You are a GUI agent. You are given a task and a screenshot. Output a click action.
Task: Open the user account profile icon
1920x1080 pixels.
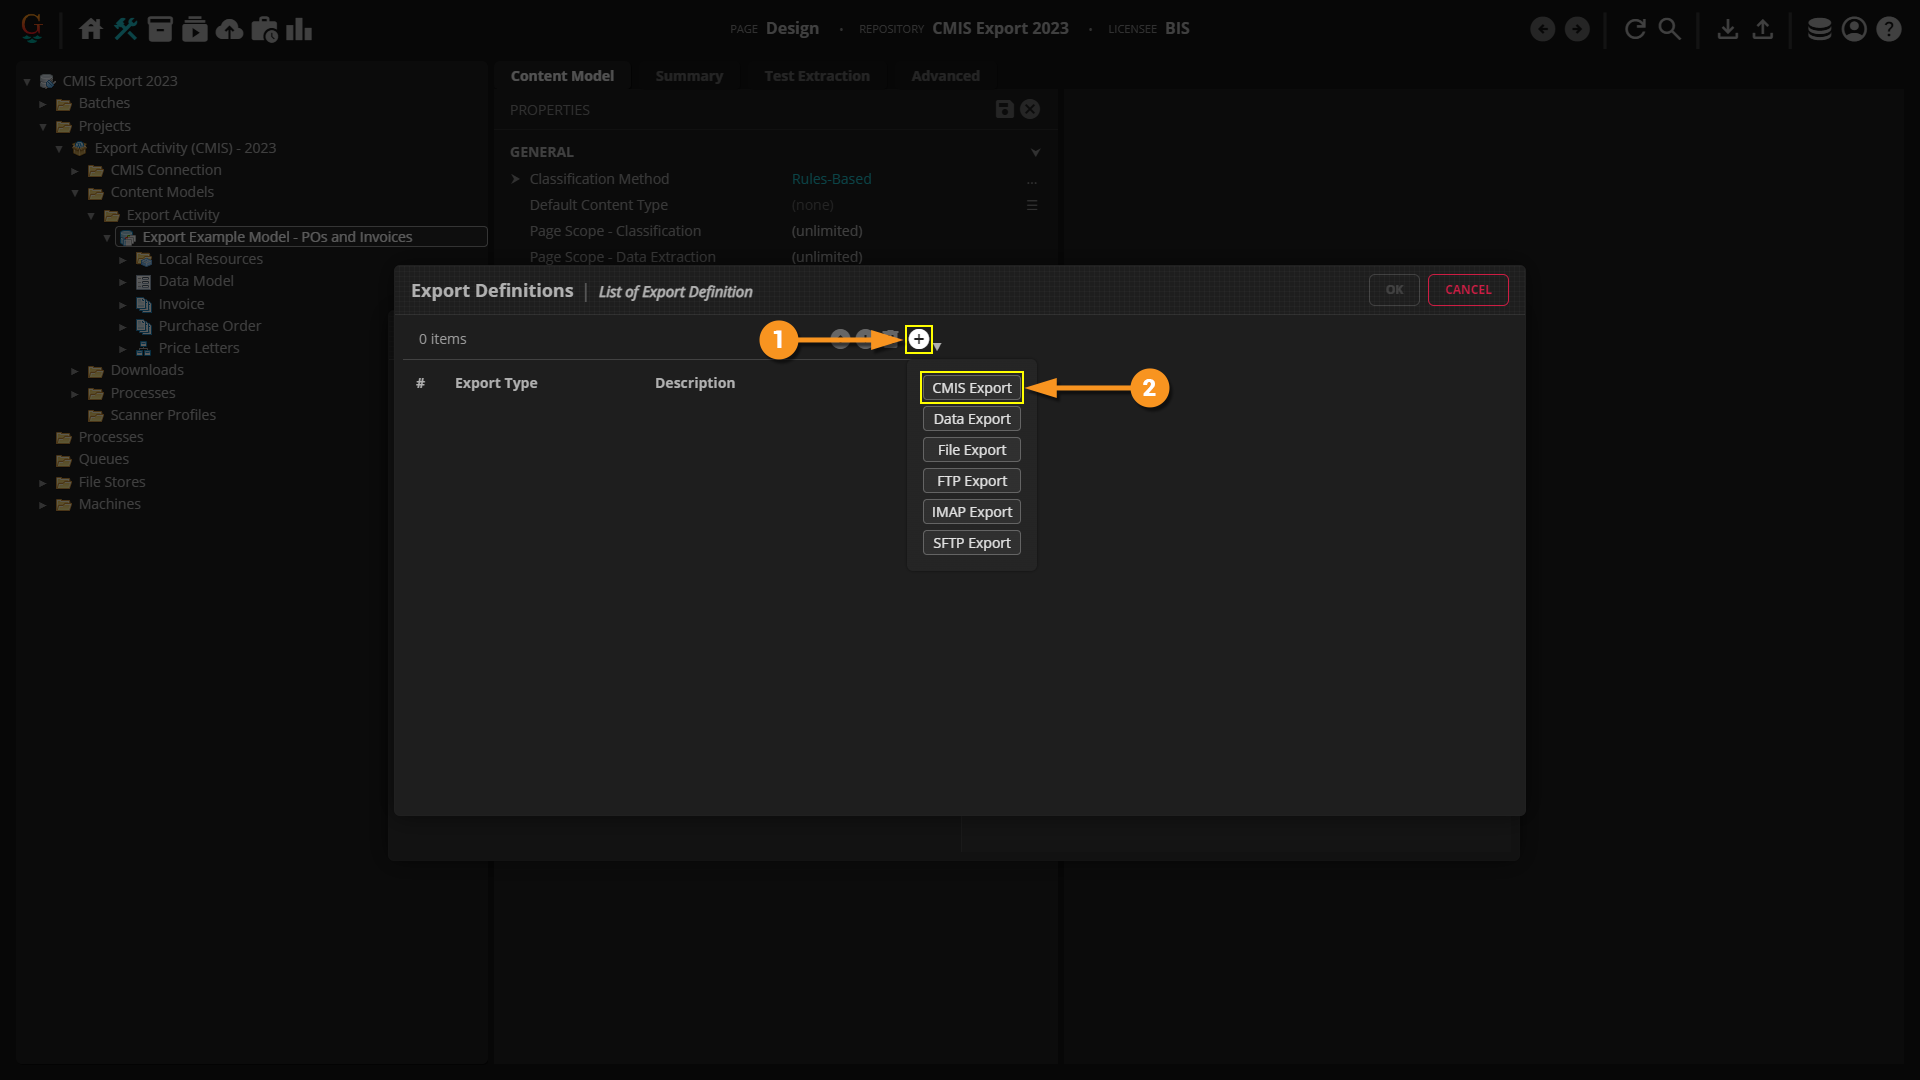[x=1853, y=29]
